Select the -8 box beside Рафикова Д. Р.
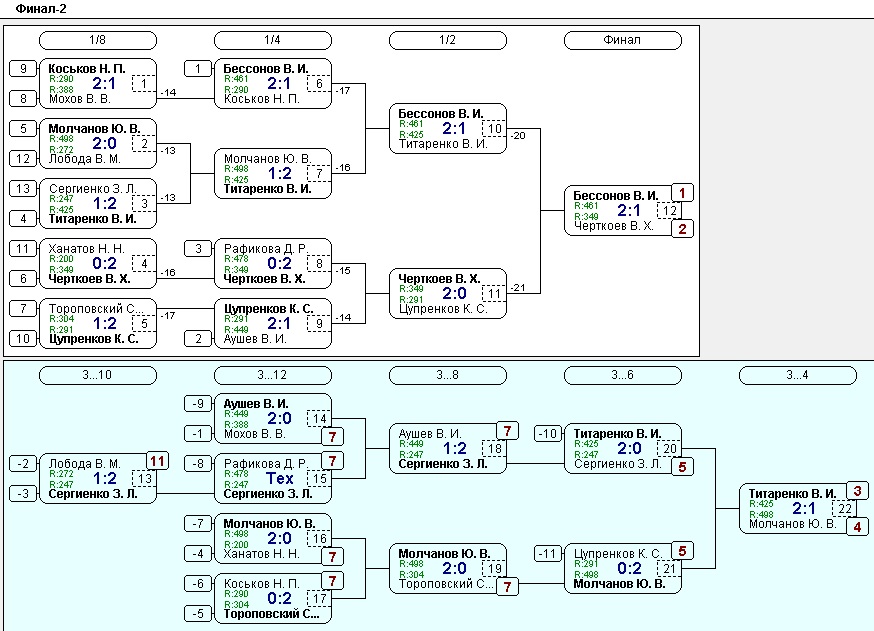 (198, 464)
